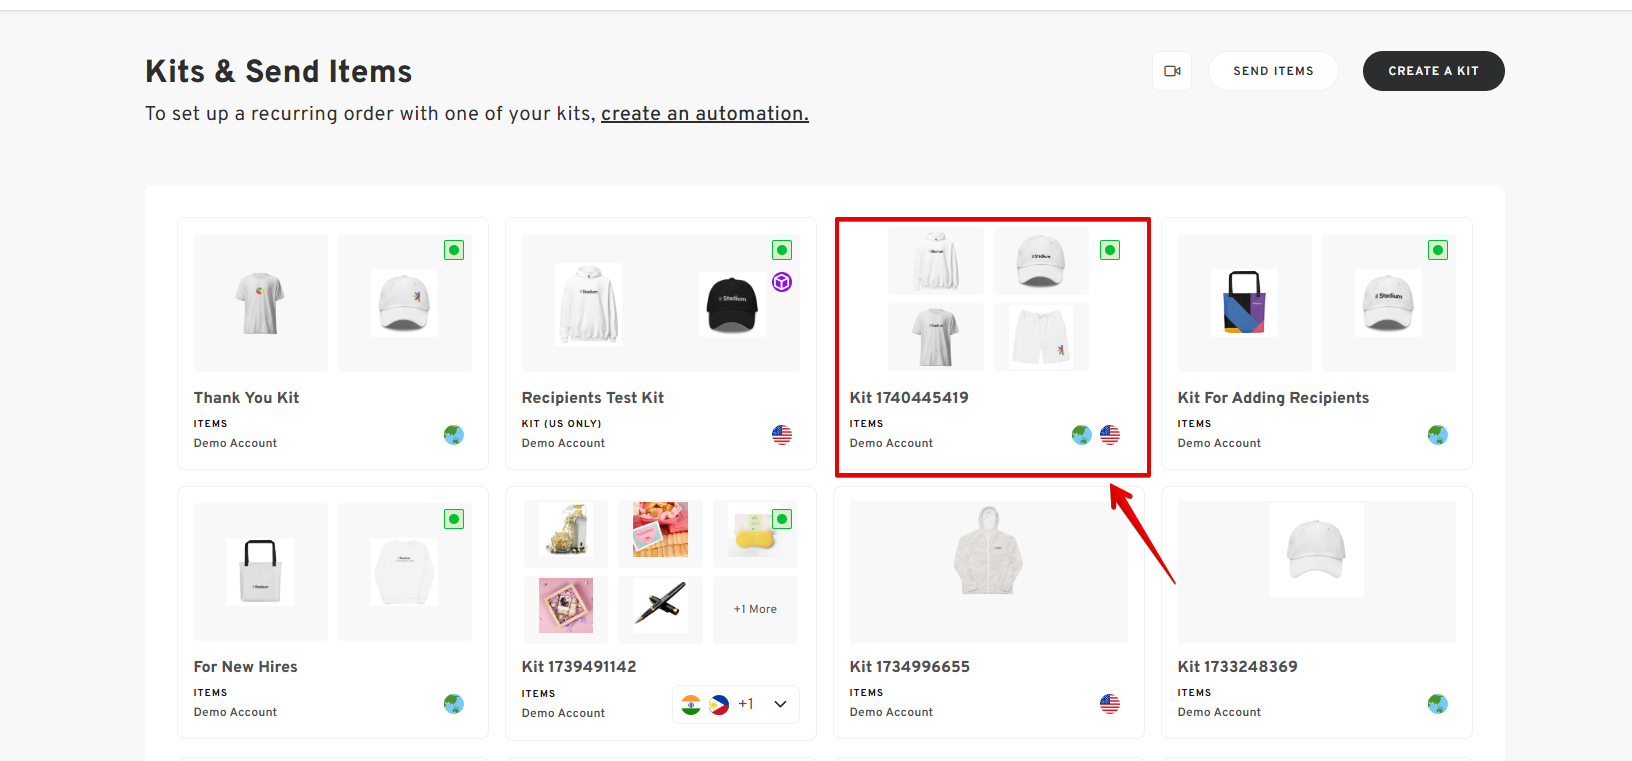Open the create an automation link
1632x761 pixels.
[704, 114]
